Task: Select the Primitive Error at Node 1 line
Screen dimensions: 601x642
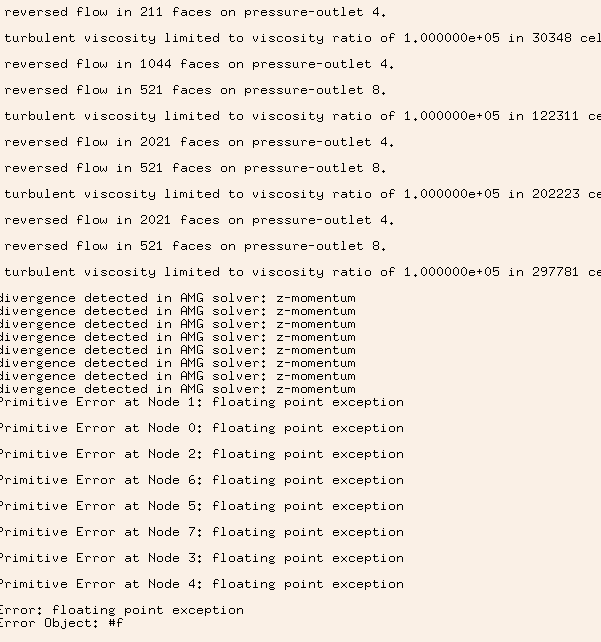Action: [x=201, y=402]
